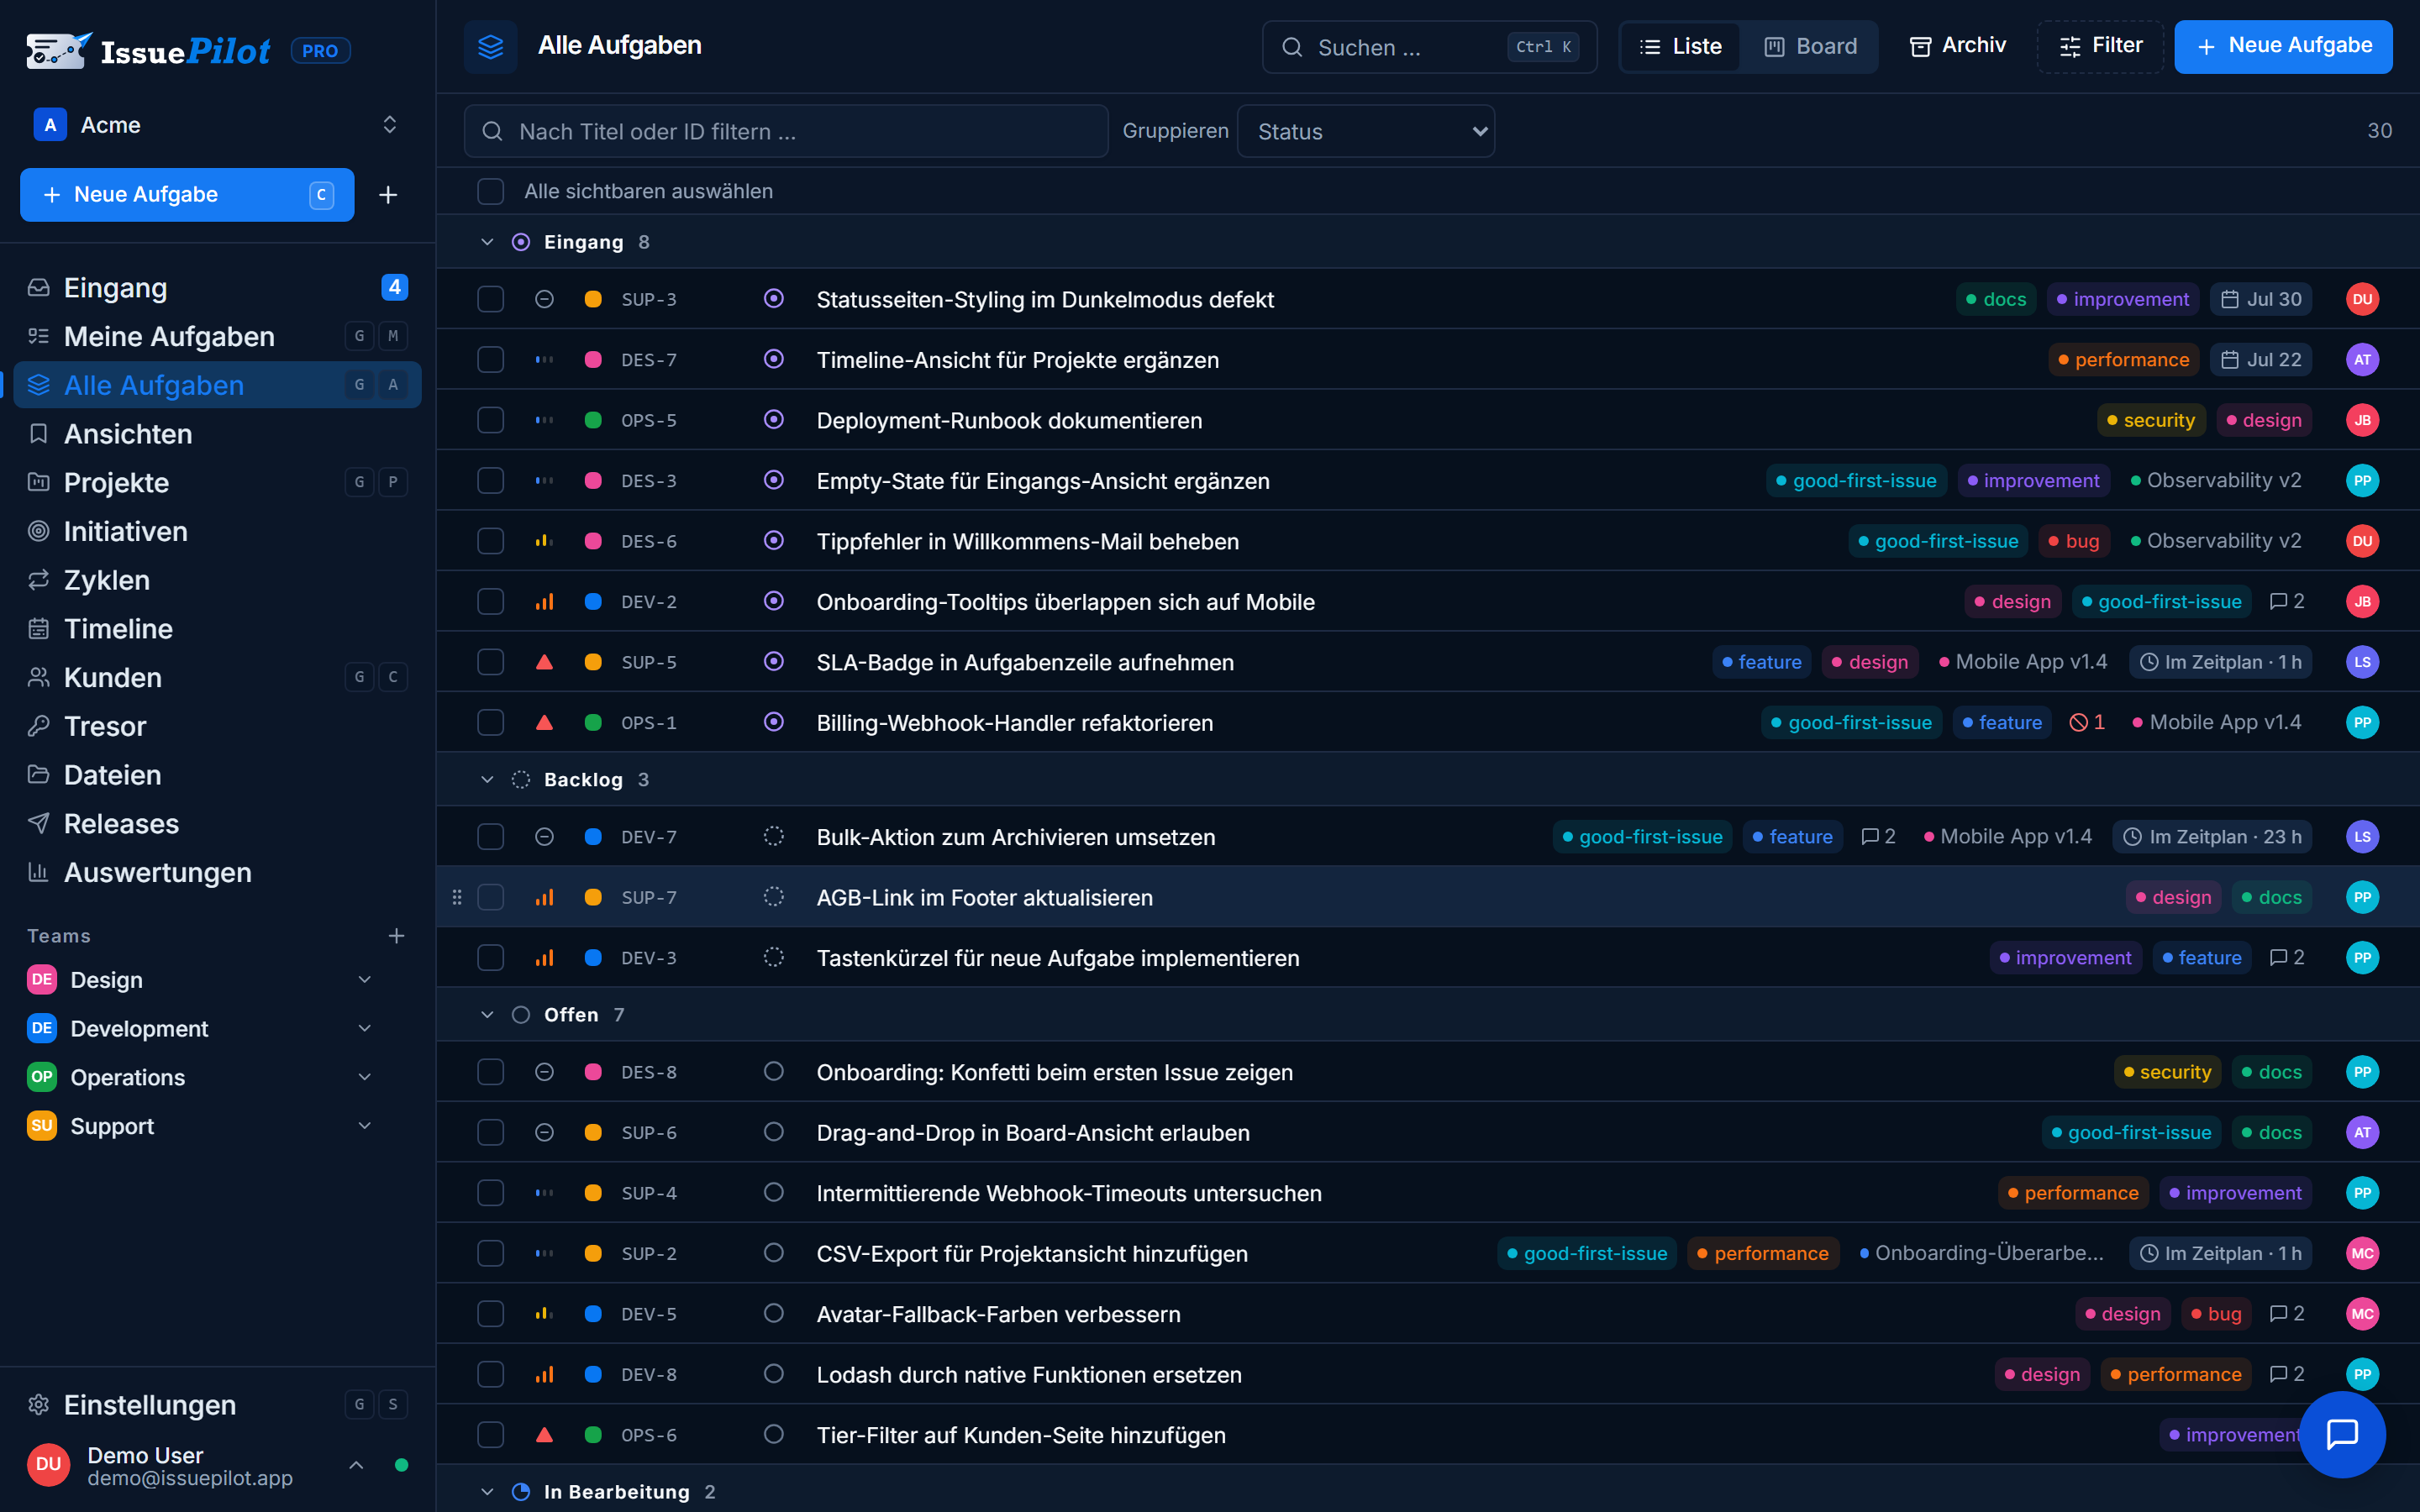
Task: Open Eingang in the sidebar
Action: [x=217, y=287]
